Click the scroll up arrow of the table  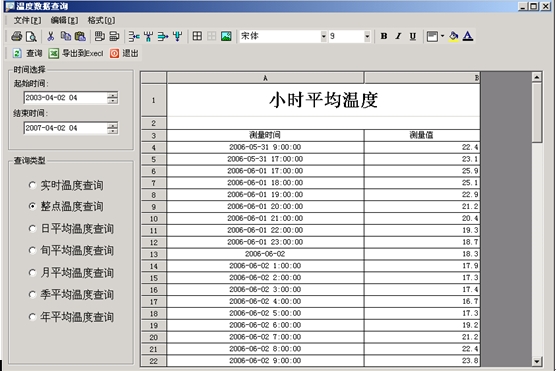(537, 77)
